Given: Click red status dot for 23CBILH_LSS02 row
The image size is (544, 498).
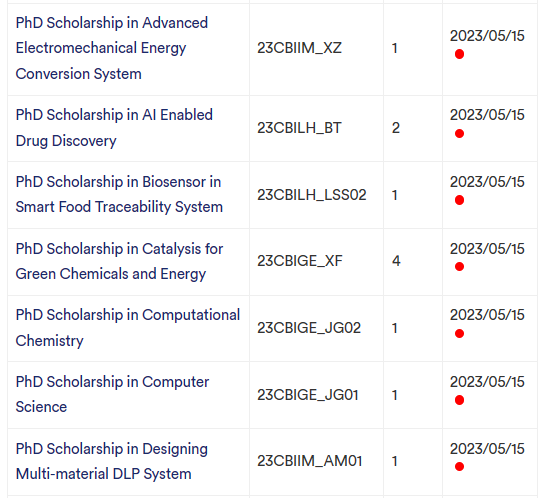Looking at the screenshot, I should click(x=459, y=200).
